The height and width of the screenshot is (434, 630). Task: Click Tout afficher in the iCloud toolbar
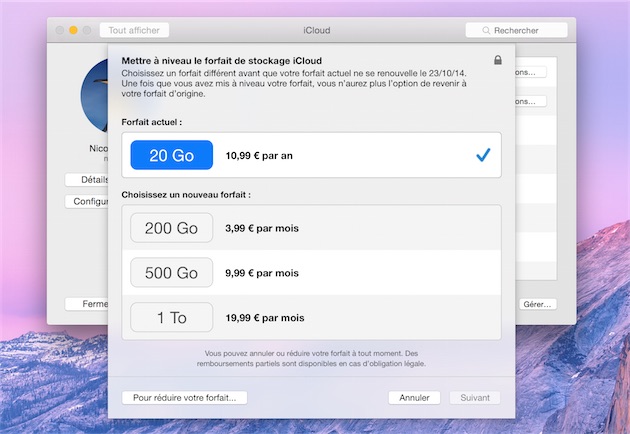[134, 30]
